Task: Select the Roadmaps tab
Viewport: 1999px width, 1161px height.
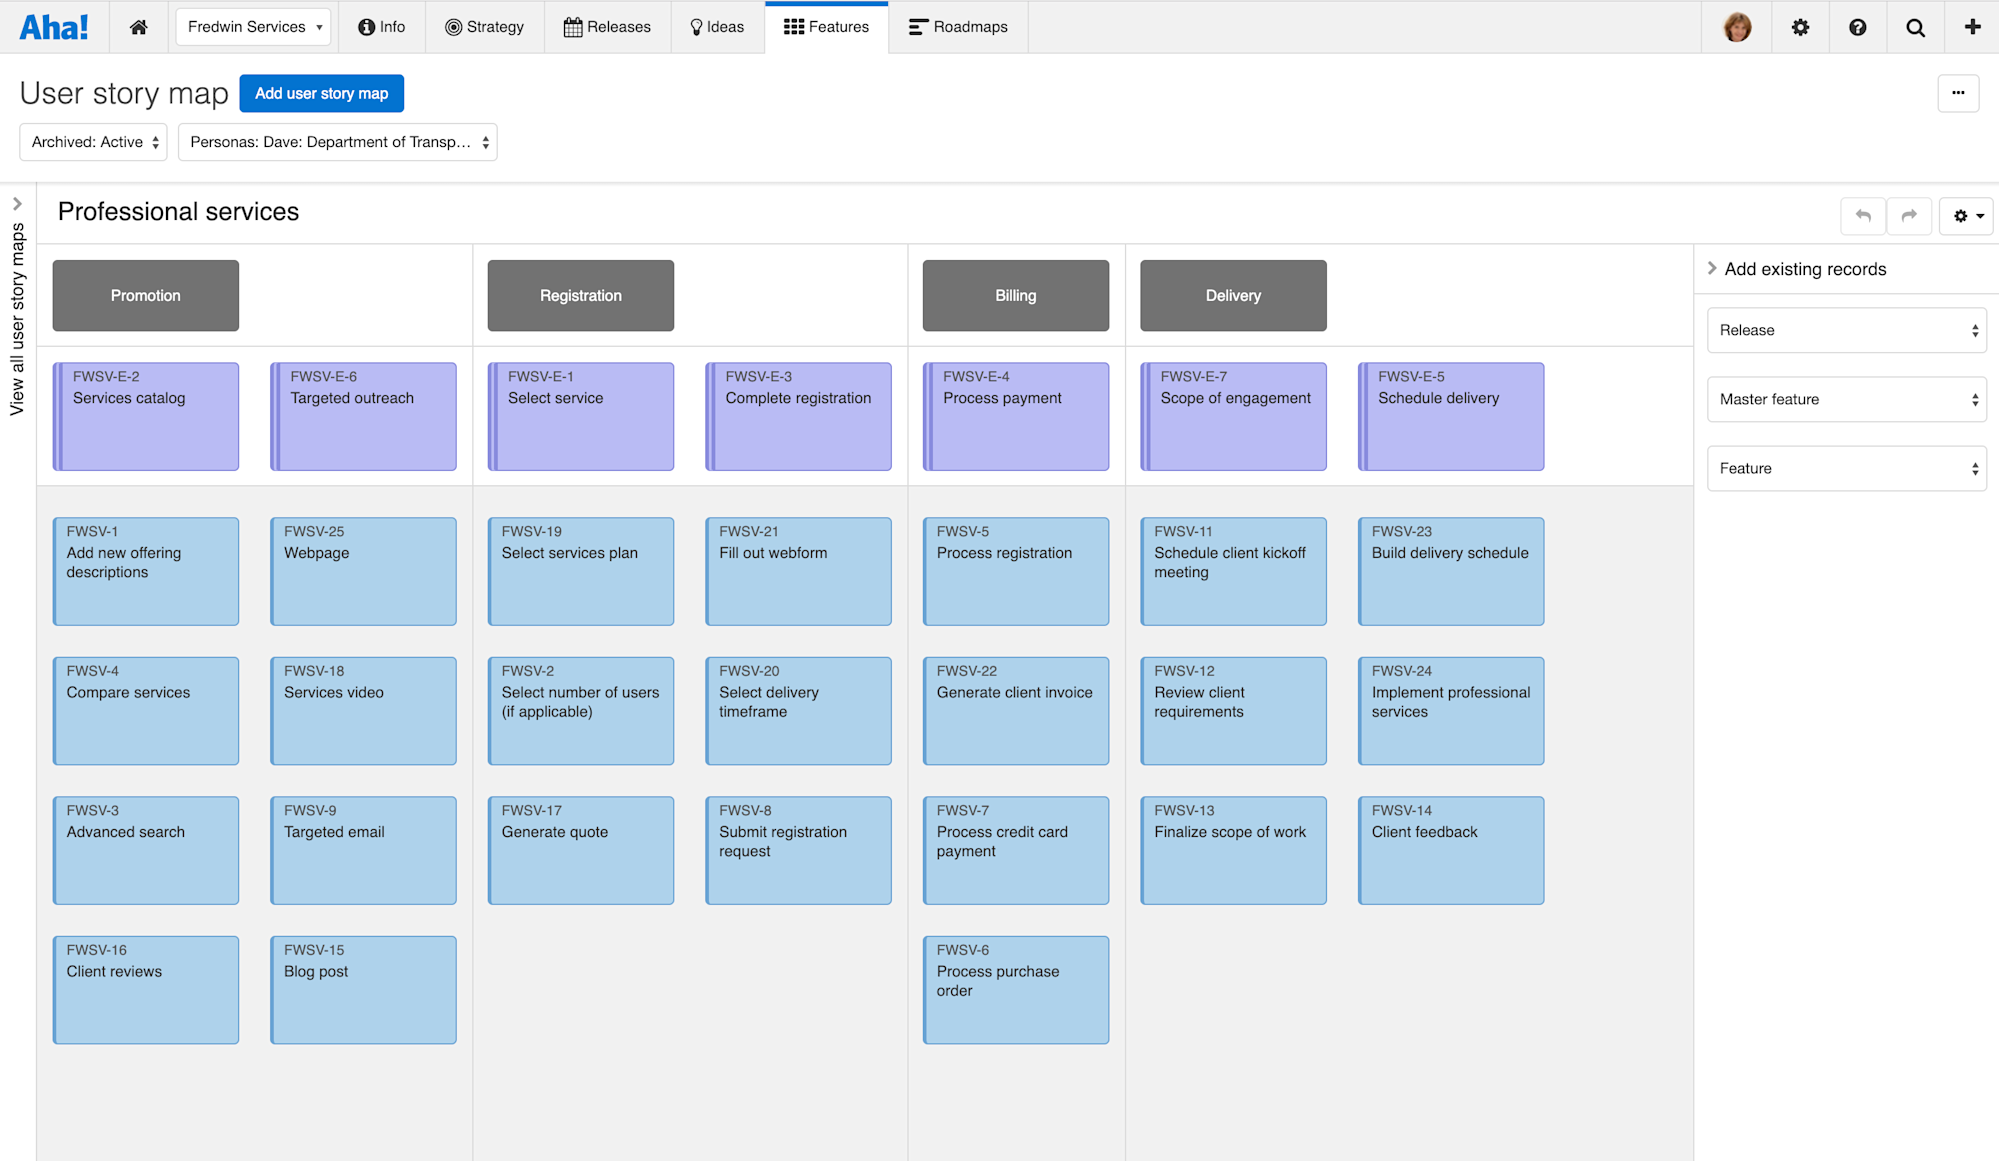Action: pos(957,27)
